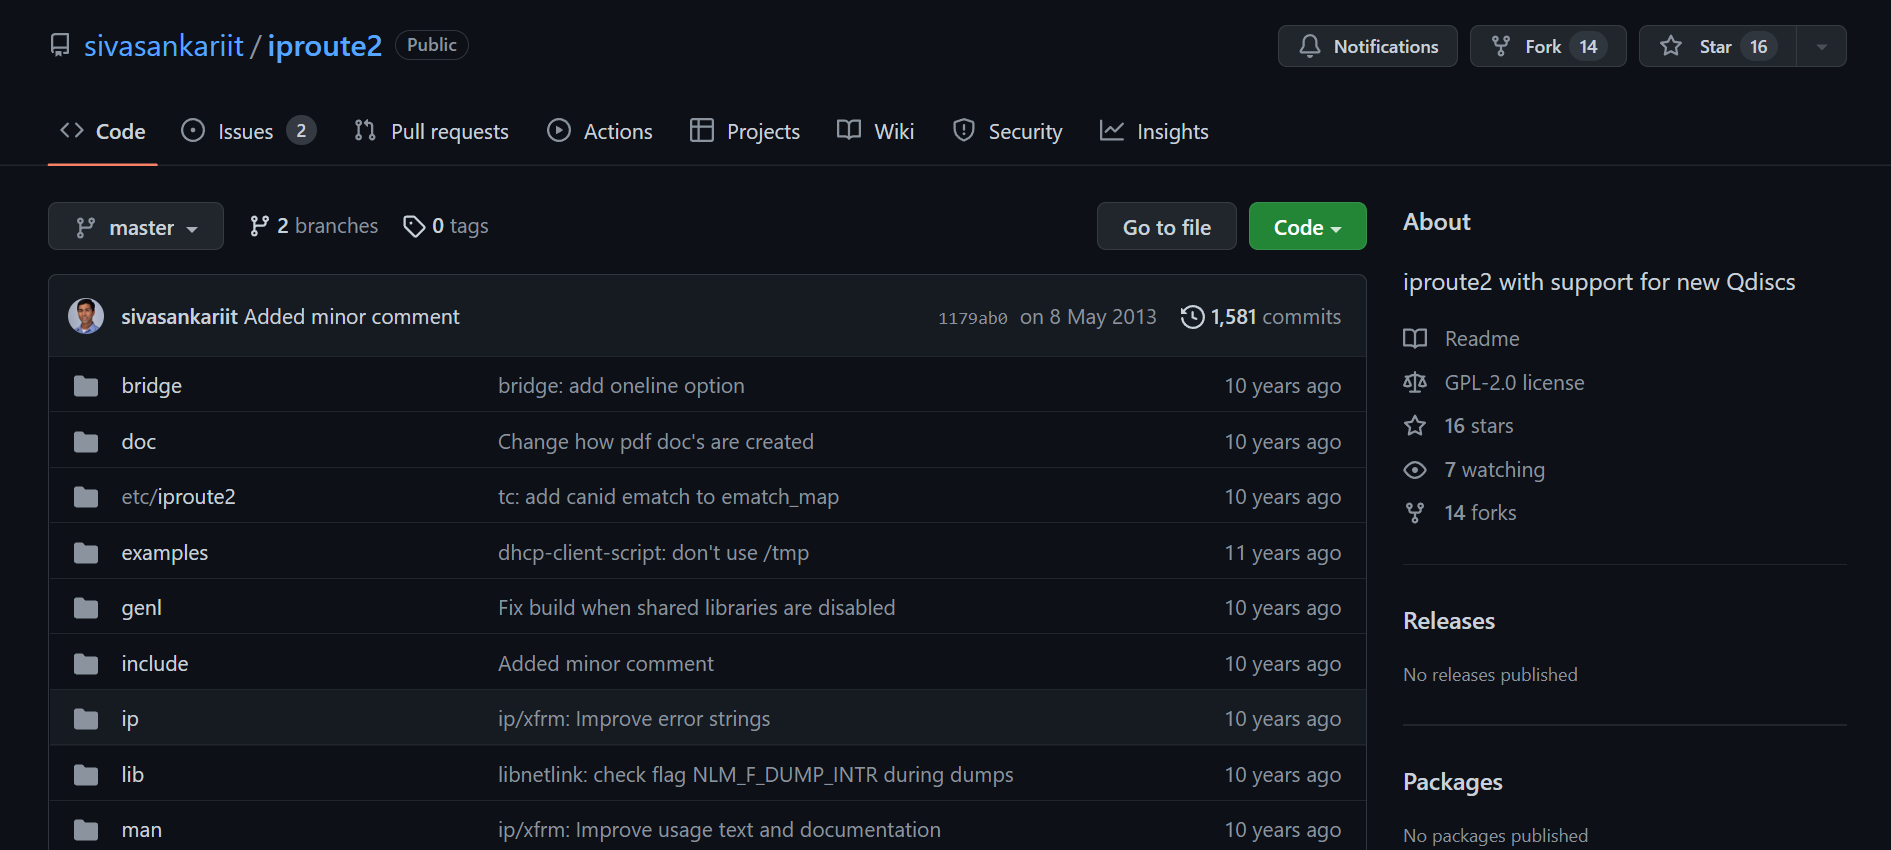This screenshot has width=1891, height=850.
Task: Click the doc folder icon
Action: pyautogui.click(x=86, y=442)
